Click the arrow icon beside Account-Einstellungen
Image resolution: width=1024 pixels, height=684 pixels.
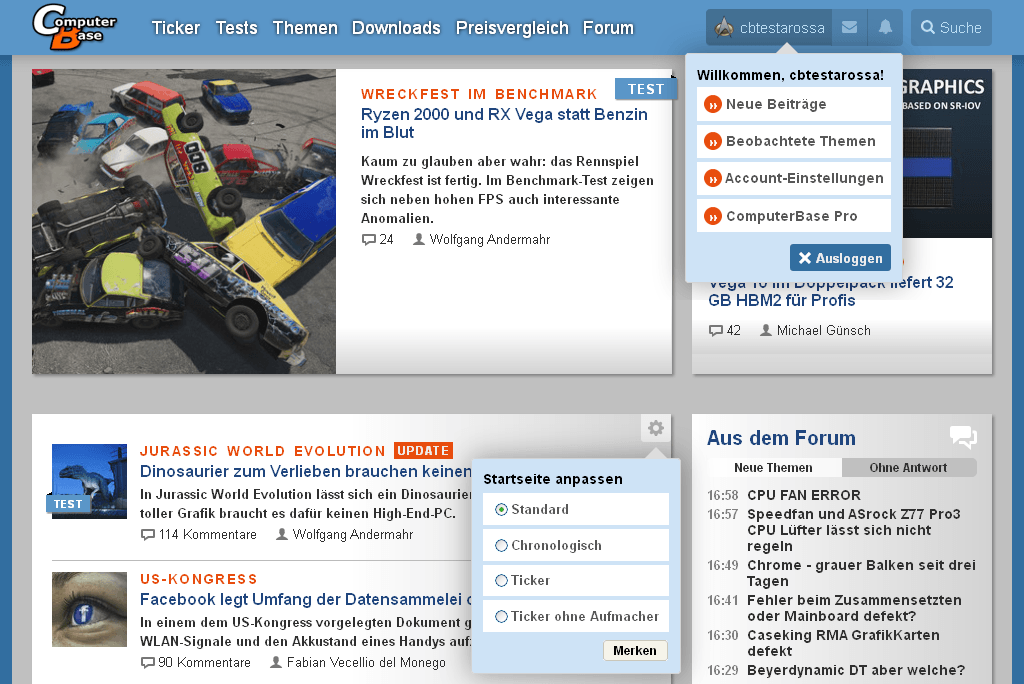coord(712,178)
